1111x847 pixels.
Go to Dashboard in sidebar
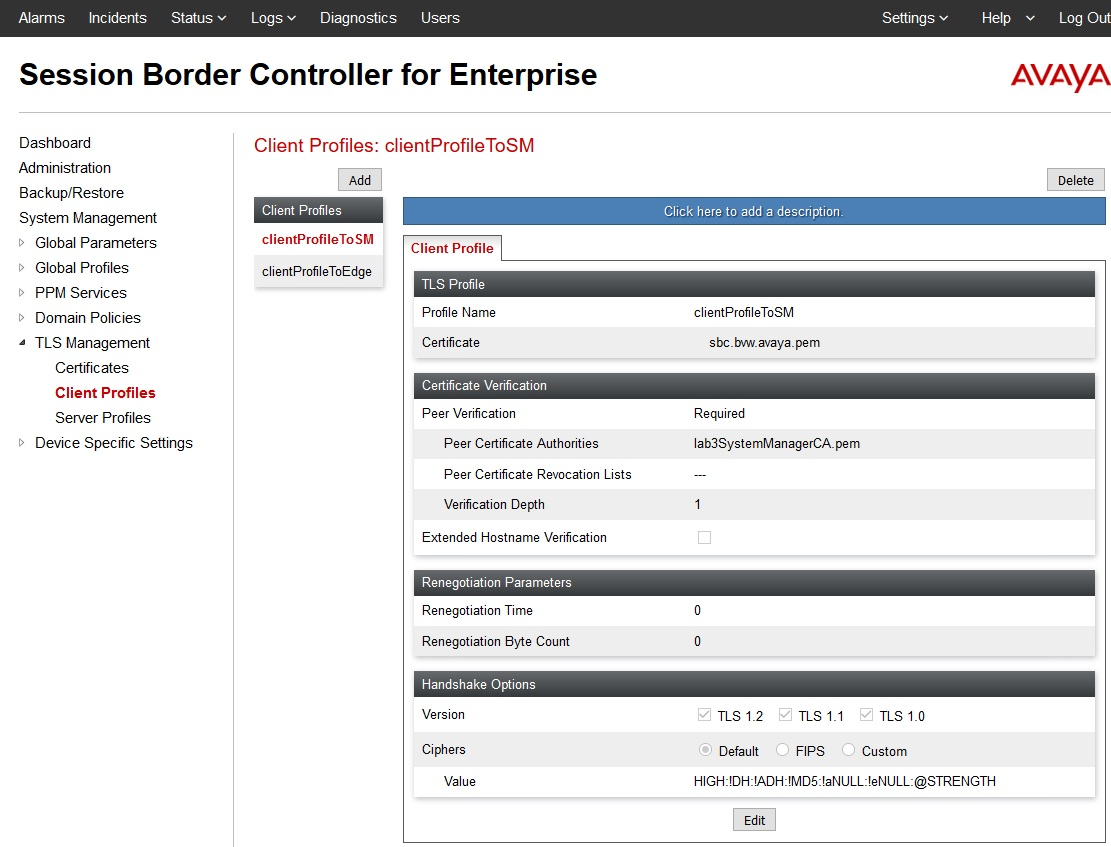point(55,142)
